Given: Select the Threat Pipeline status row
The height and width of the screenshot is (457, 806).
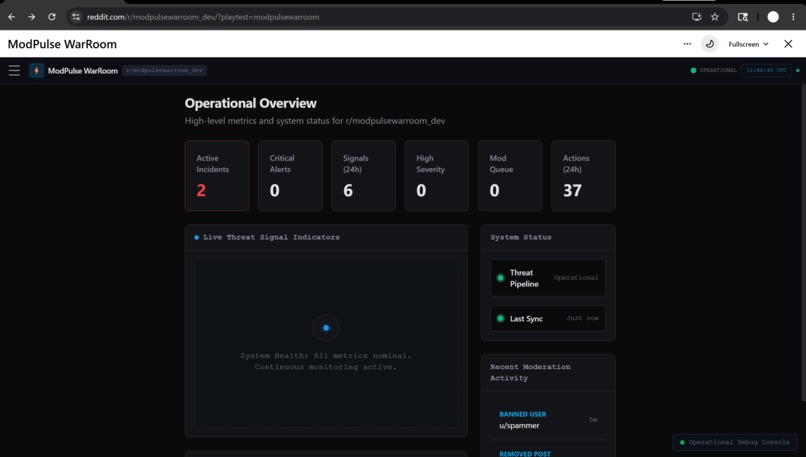Looking at the screenshot, I should click(548, 278).
